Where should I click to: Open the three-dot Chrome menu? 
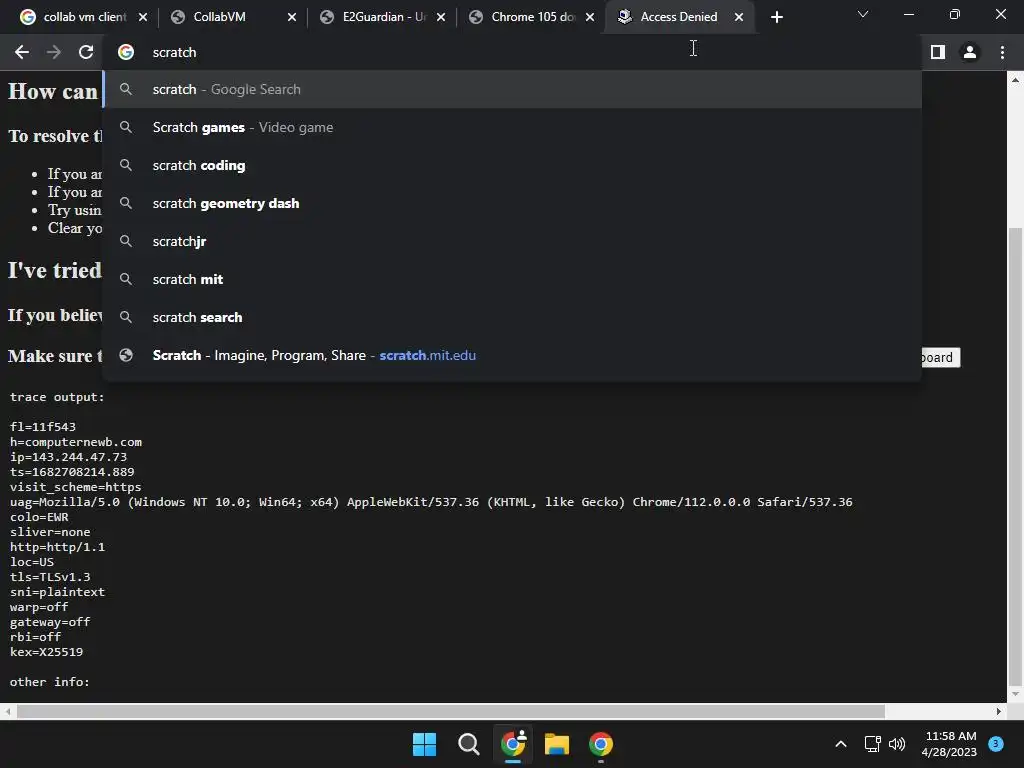(1002, 52)
